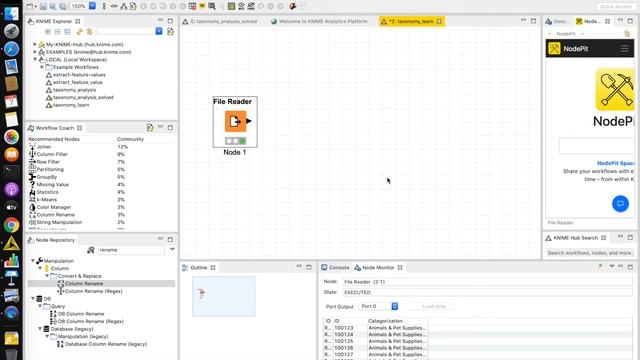Click String Manipulation recommended node
Image resolution: width=640 pixels, height=360 pixels.
click(59, 222)
